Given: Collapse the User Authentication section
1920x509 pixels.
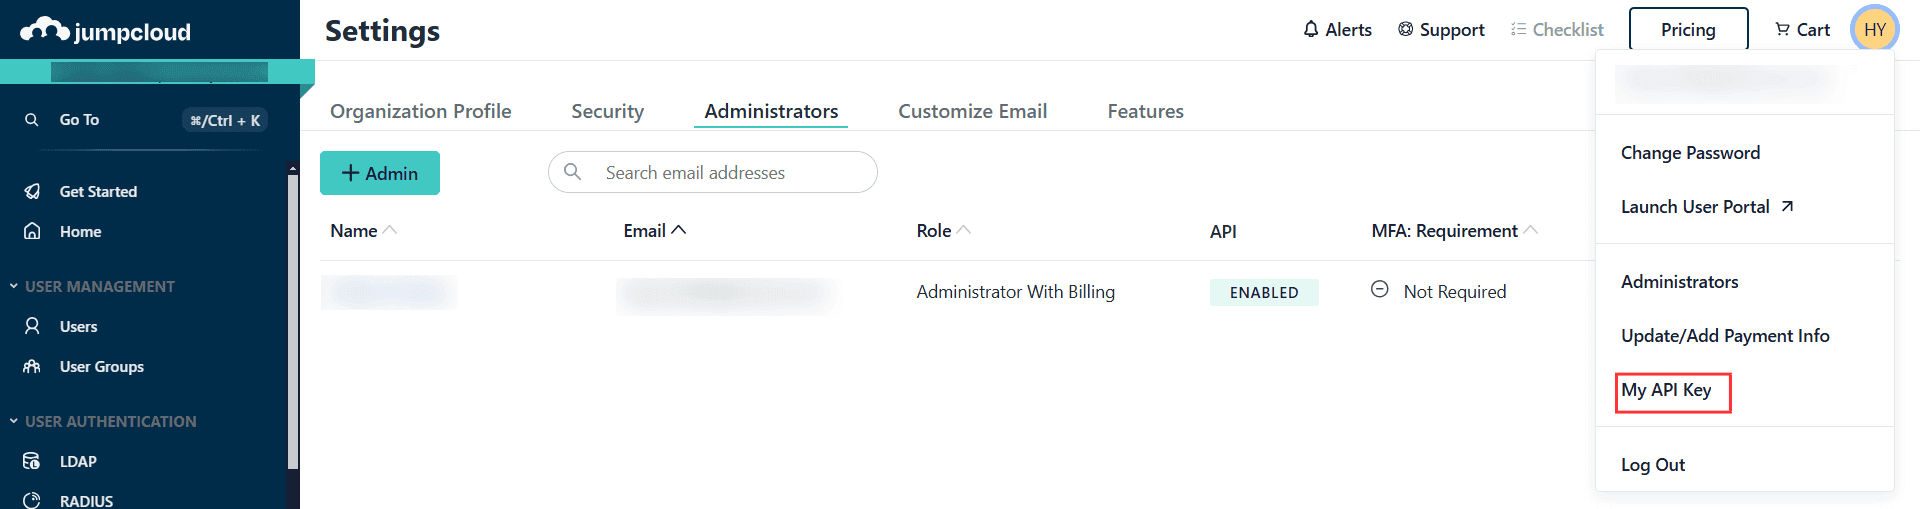Looking at the screenshot, I should pos(14,421).
